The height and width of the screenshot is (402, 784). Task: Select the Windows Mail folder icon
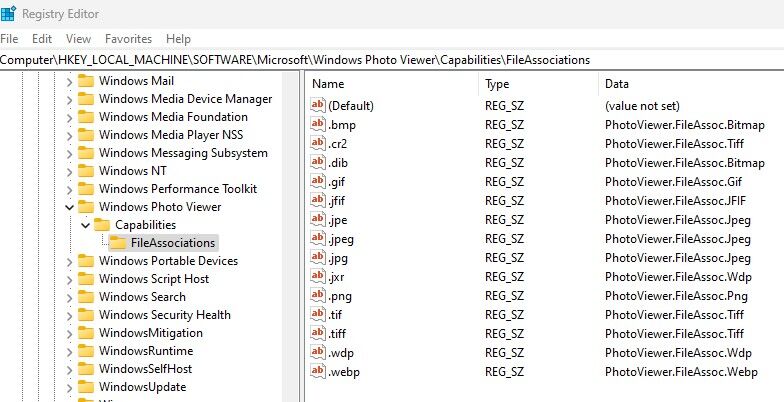[86, 81]
